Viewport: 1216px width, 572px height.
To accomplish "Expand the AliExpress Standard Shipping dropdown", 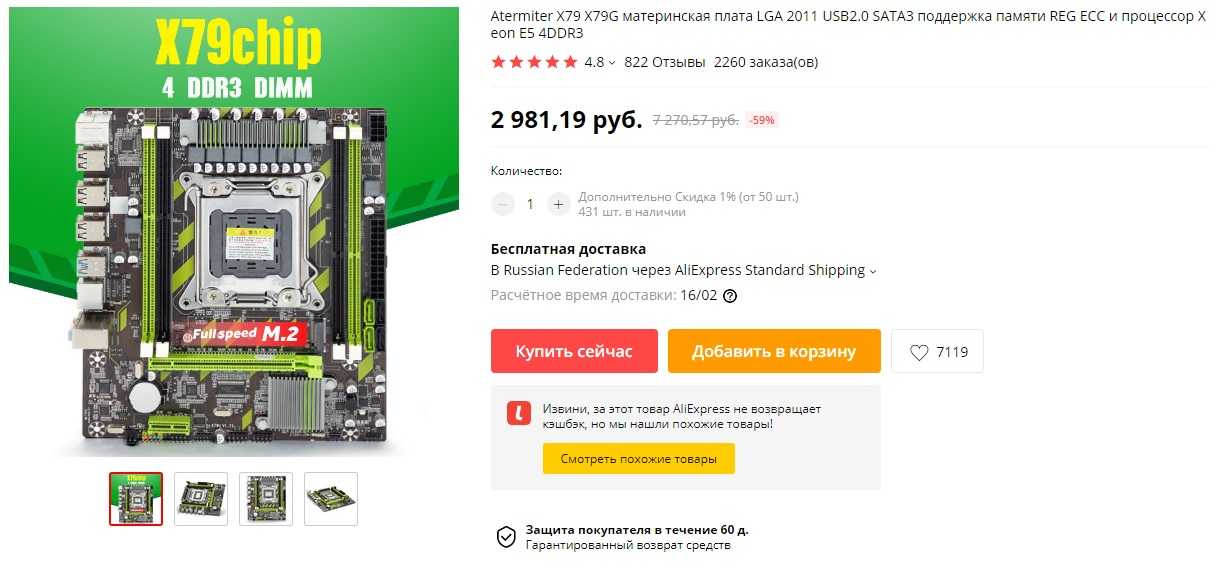I will (873, 271).
